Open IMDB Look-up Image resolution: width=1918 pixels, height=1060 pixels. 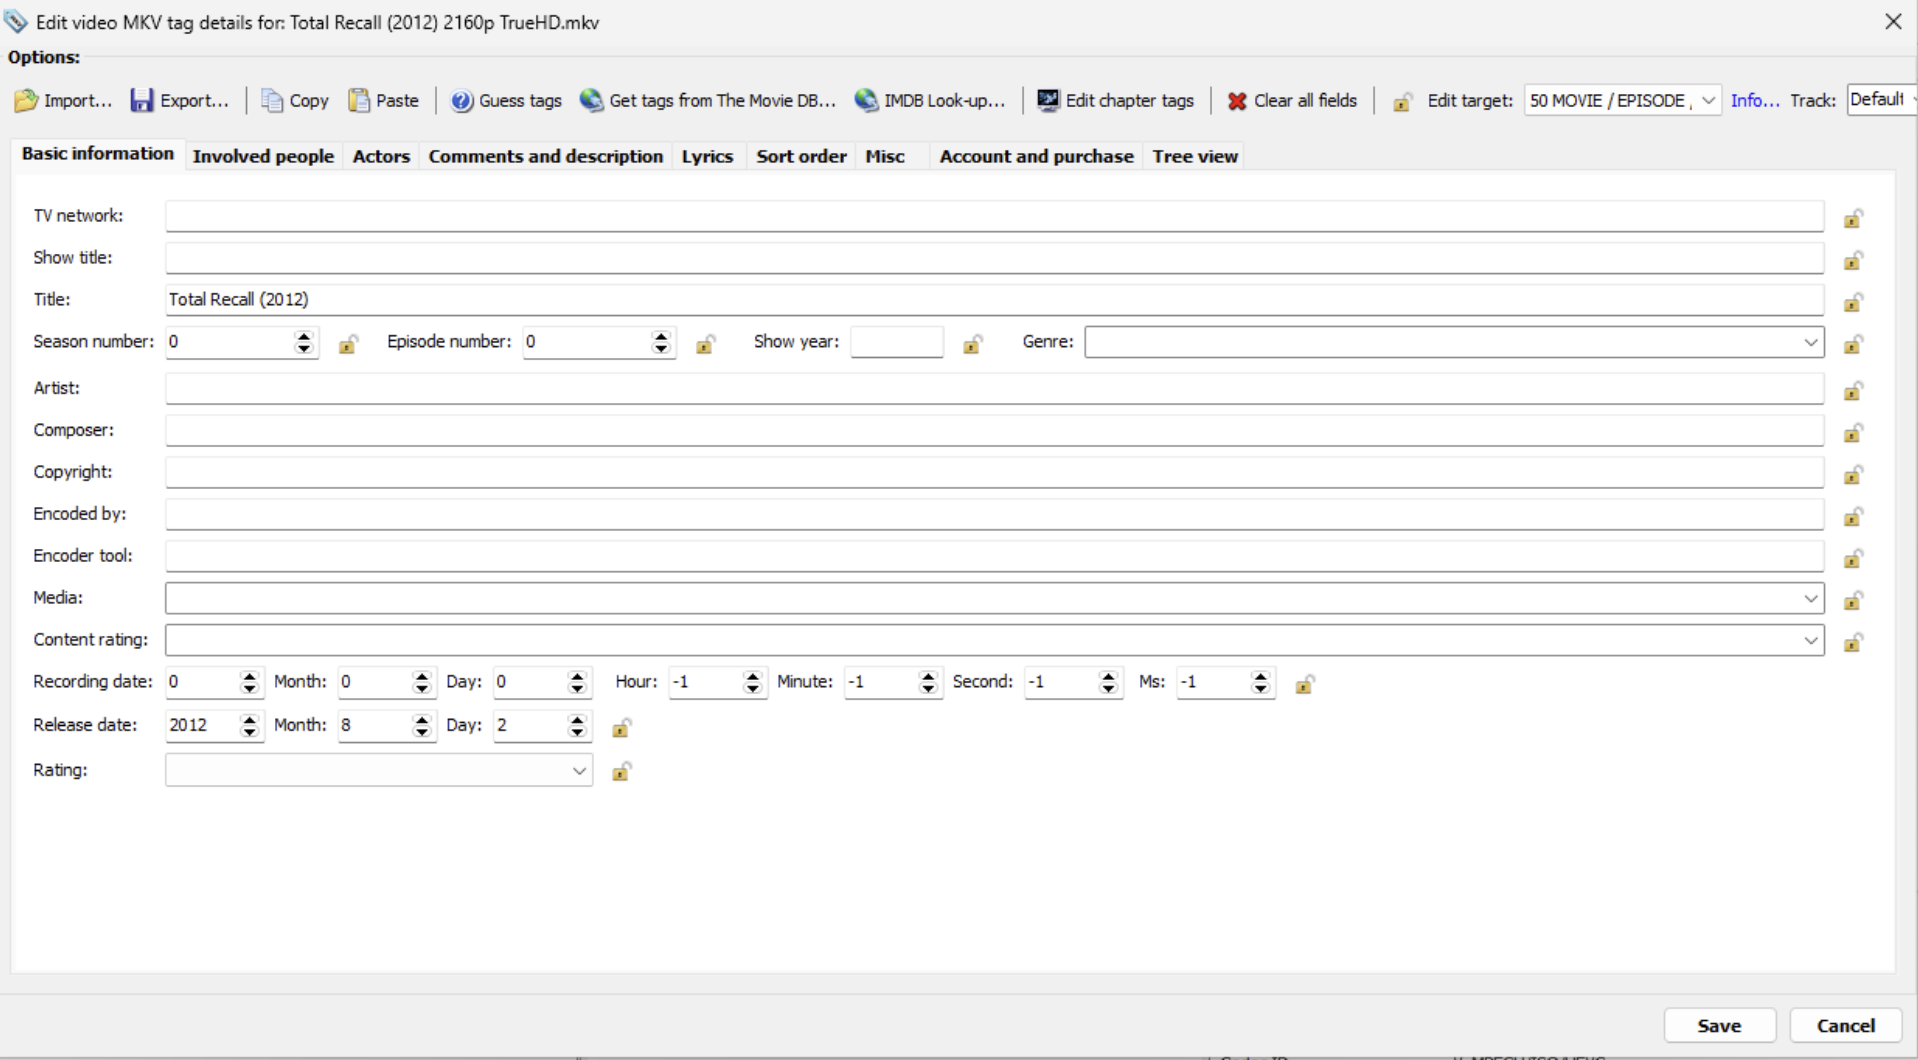pos(930,101)
